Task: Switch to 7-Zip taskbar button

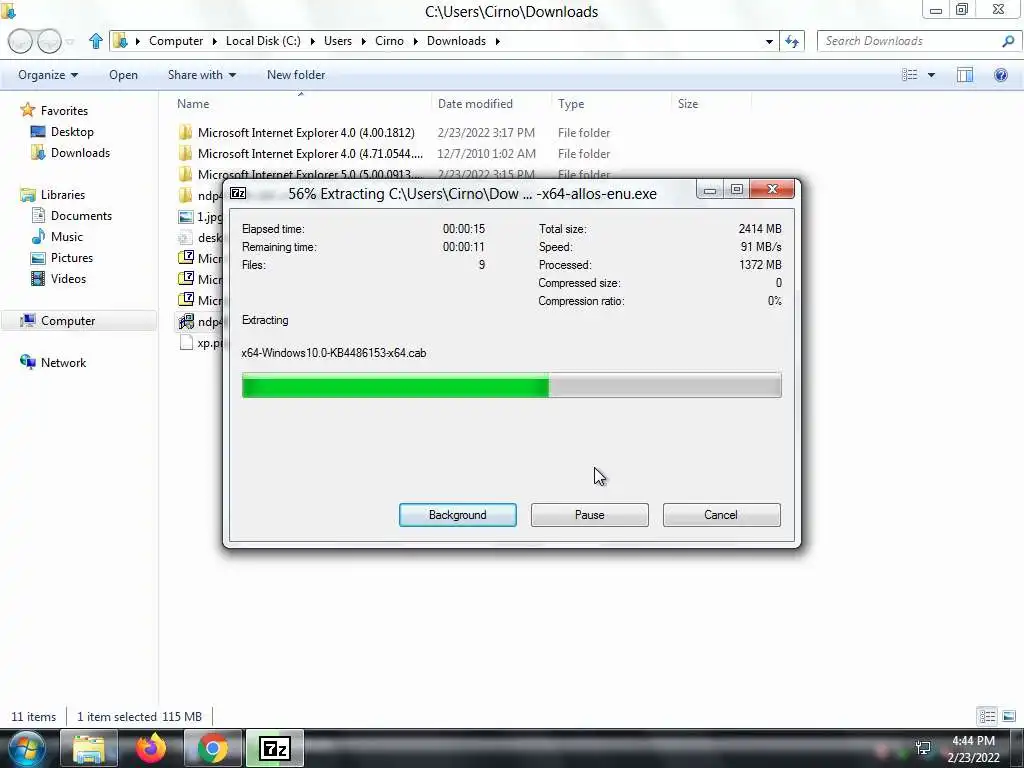Action: coord(275,748)
